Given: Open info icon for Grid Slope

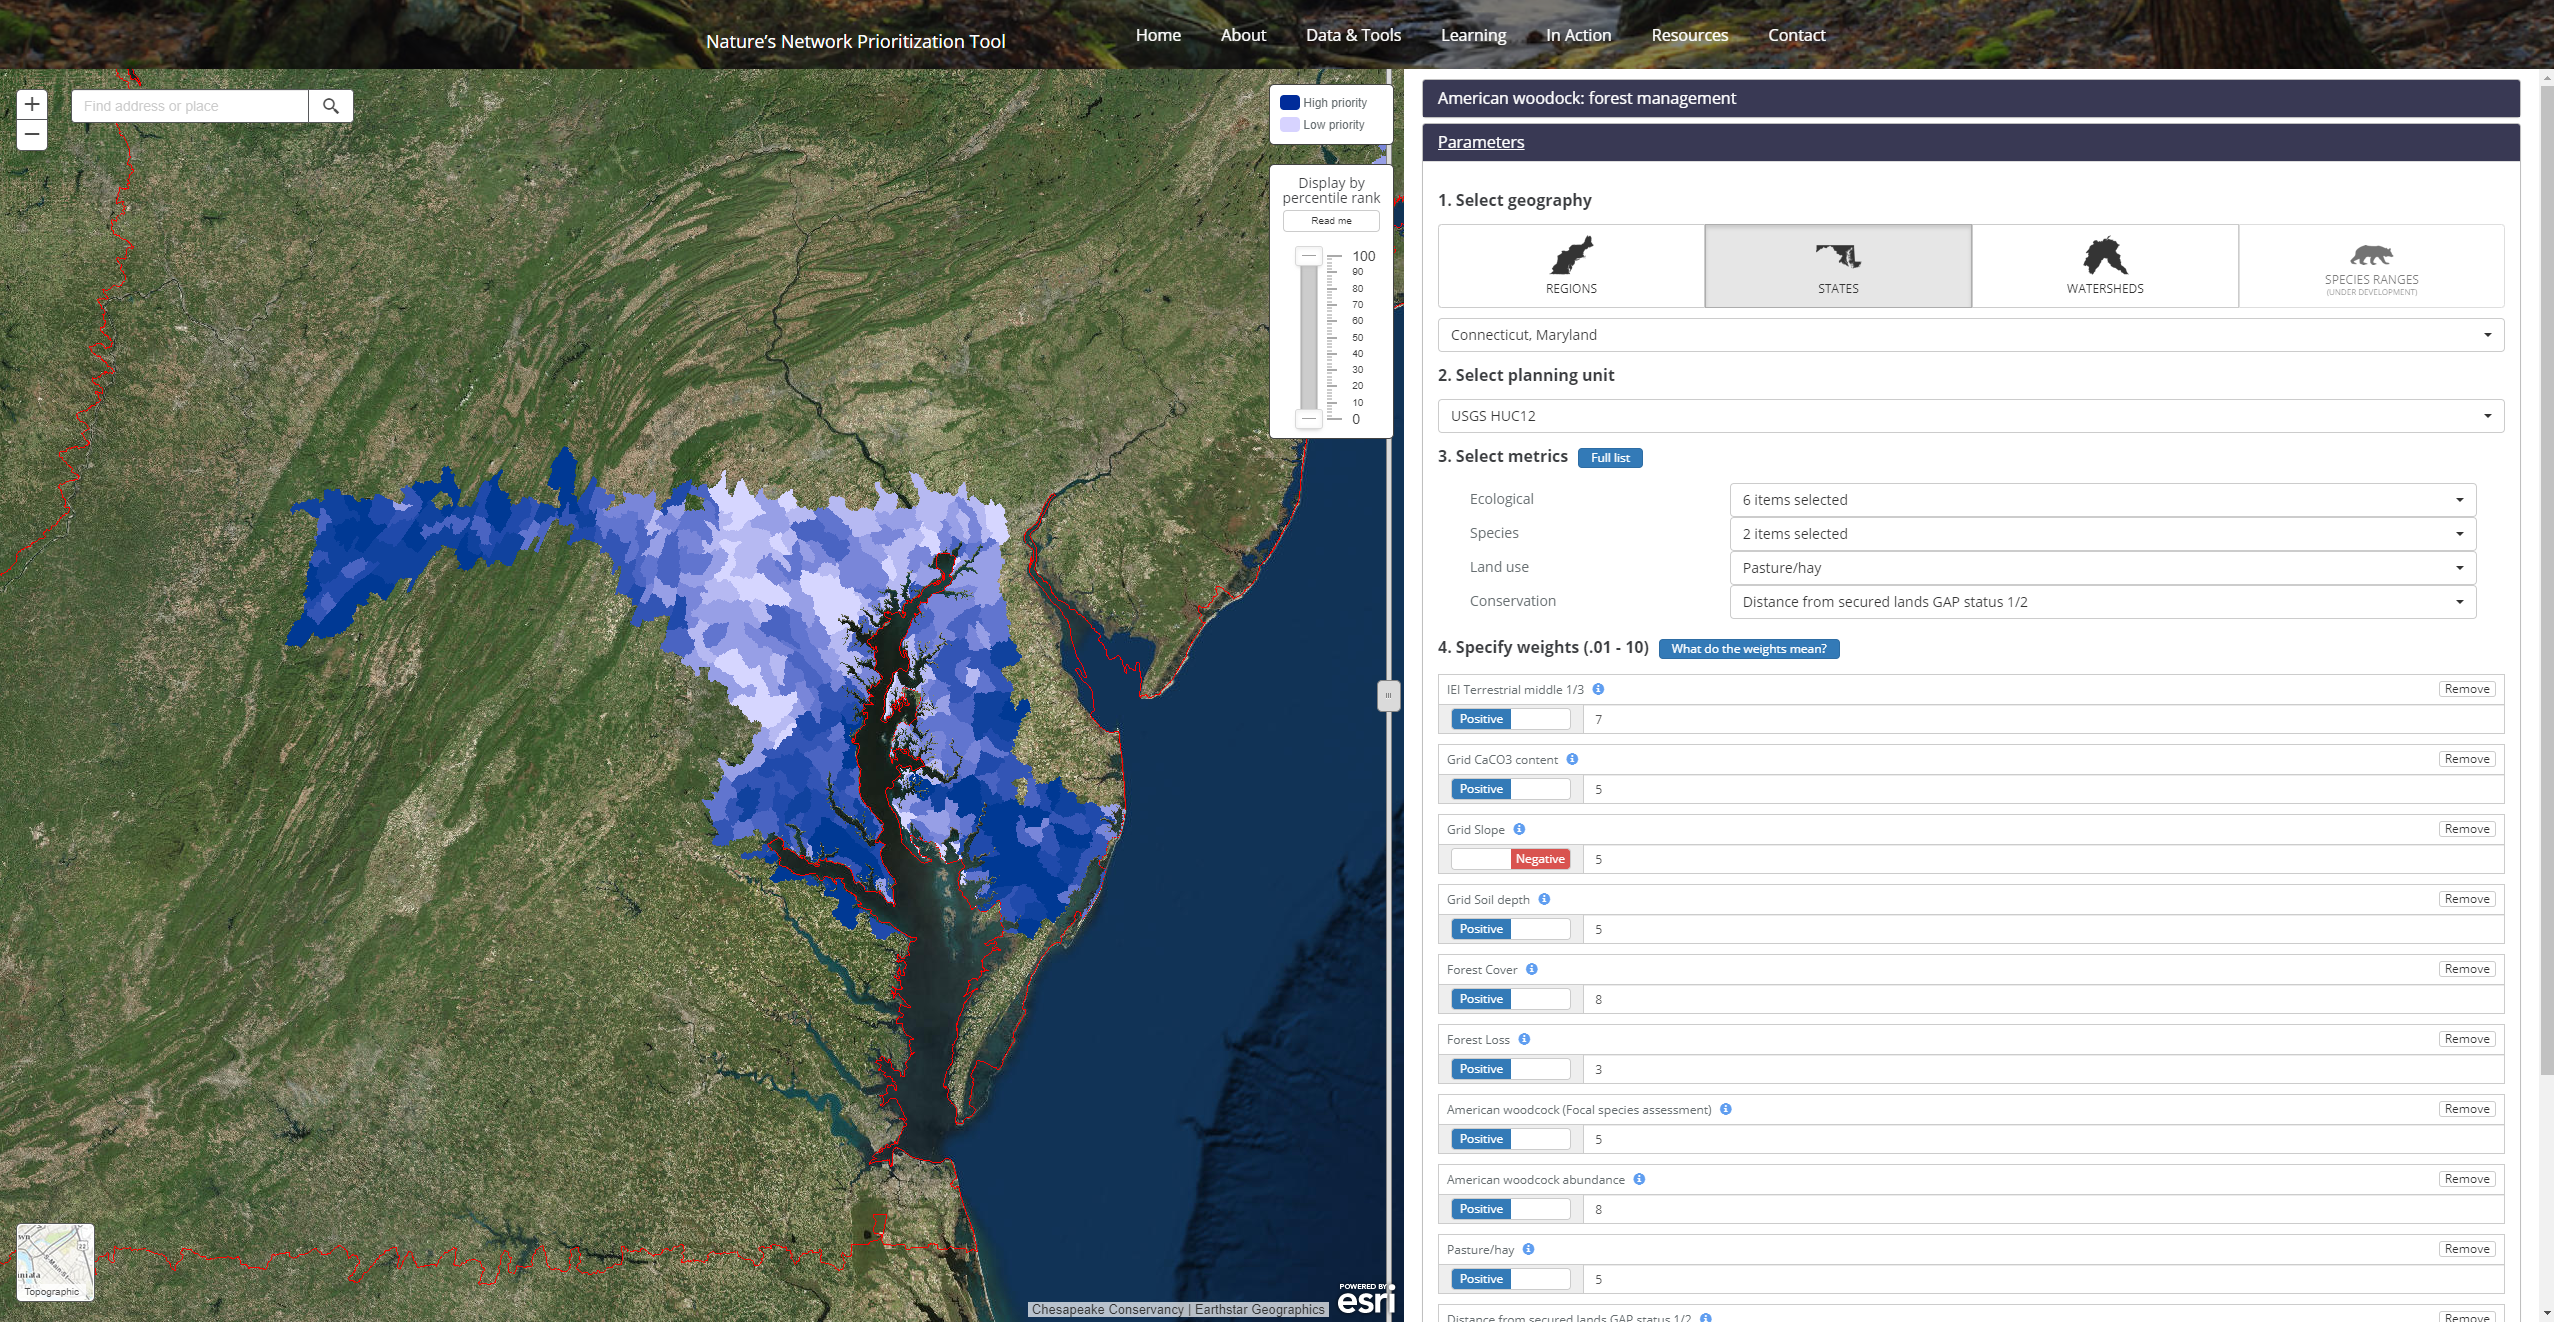Looking at the screenshot, I should (1519, 829).
